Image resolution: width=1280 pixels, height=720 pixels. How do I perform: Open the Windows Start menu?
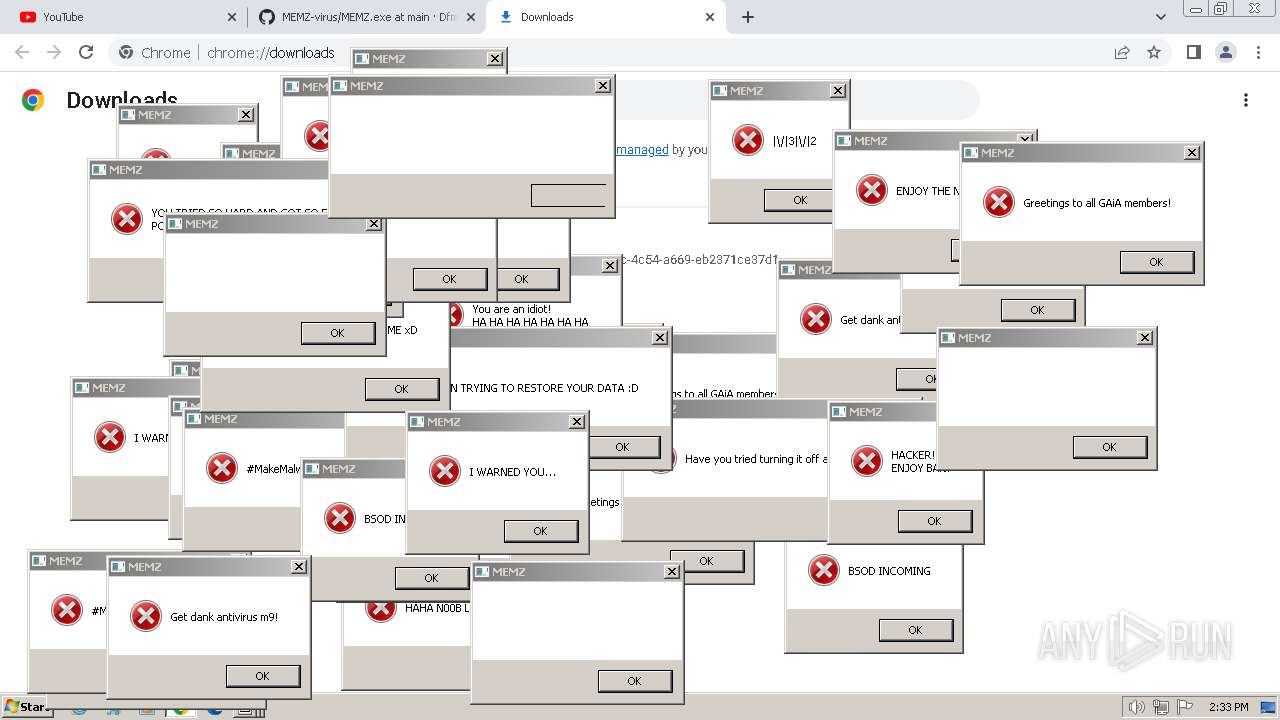click(x=27, y=707)
